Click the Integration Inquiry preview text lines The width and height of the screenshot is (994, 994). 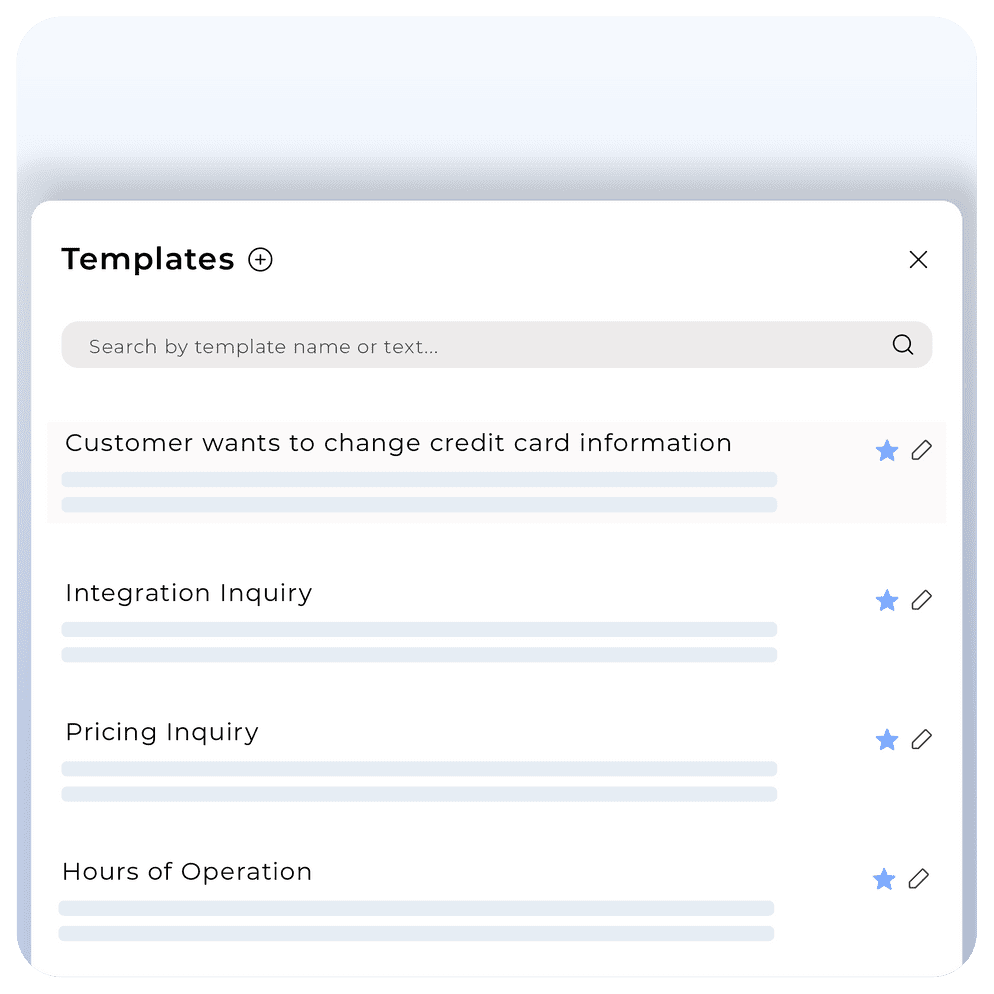point(419,642)
